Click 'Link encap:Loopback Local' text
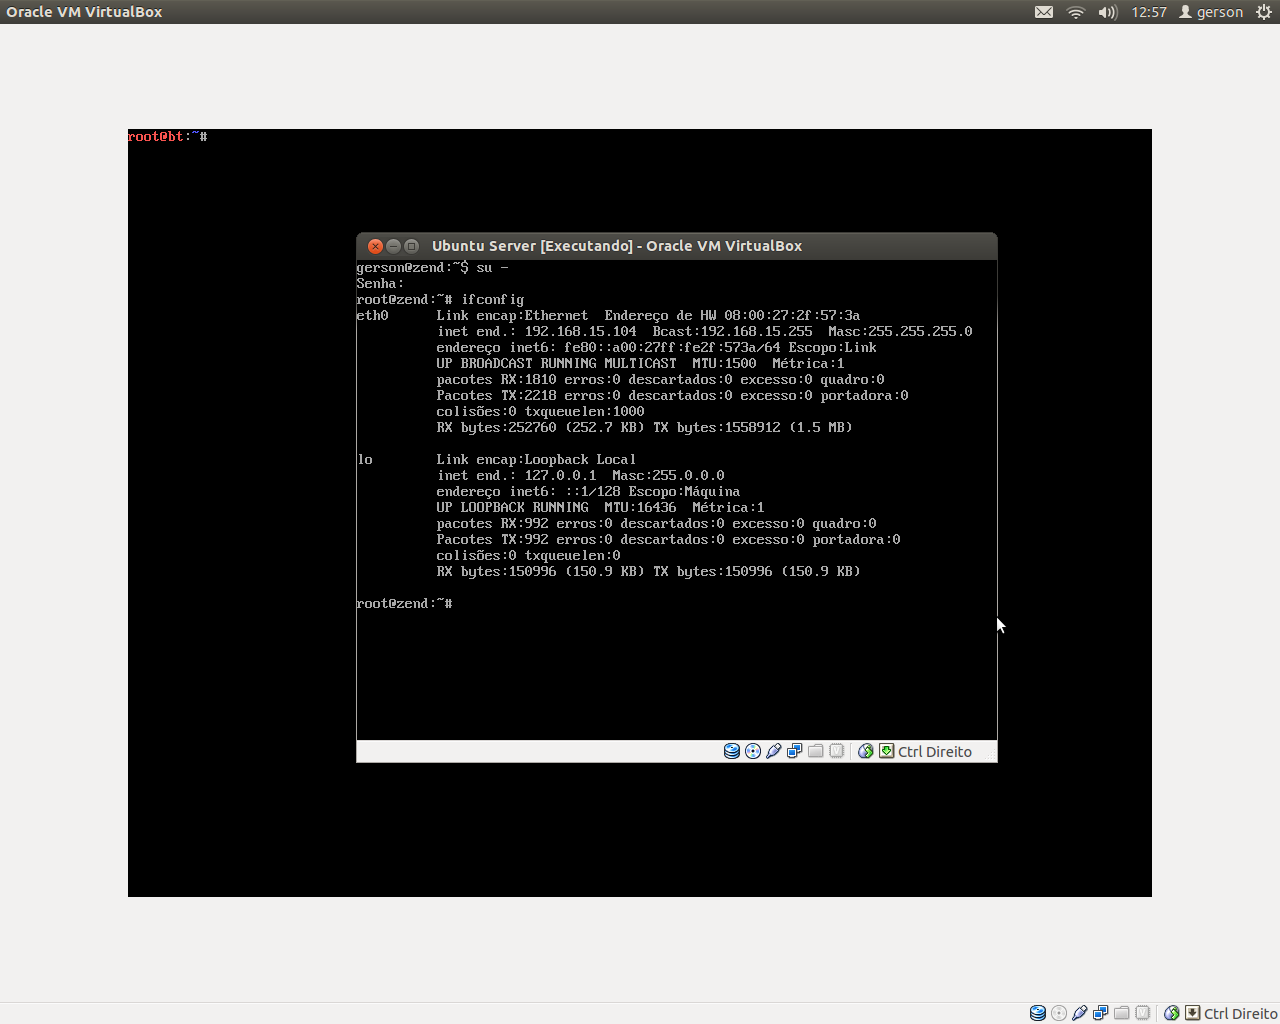This screenshot has width=1280, height=1024. [536, 460]
